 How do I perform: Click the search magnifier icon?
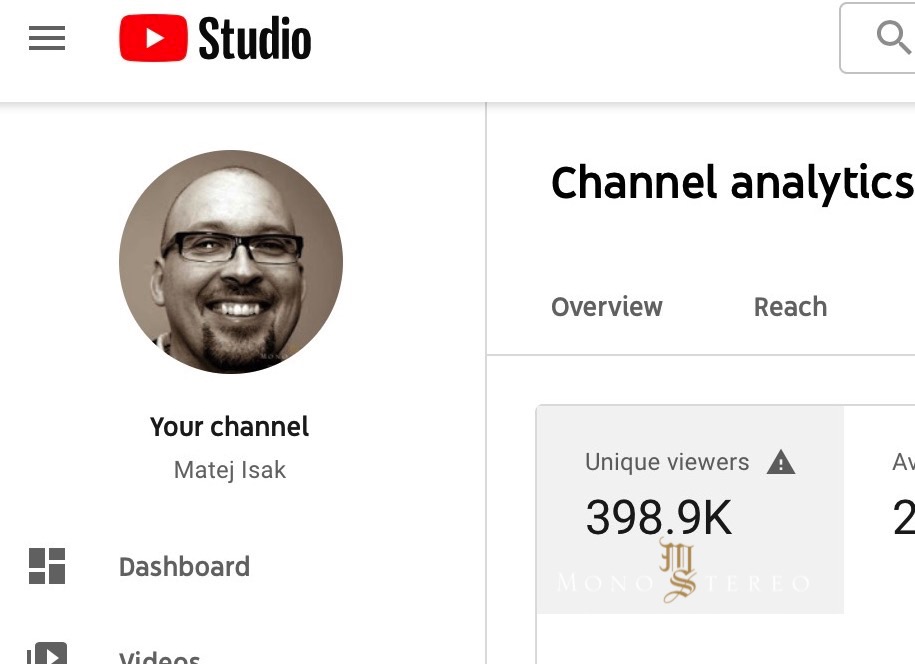pos(893,37)
